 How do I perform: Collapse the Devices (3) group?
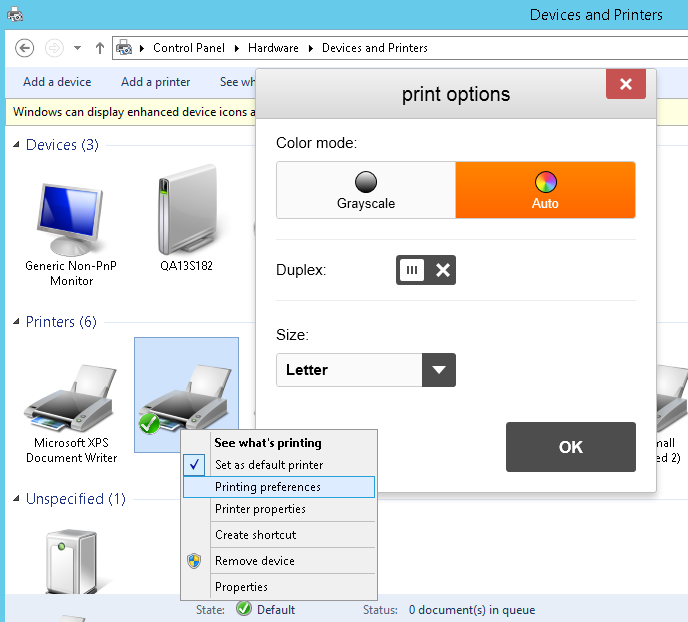[17, 146]
